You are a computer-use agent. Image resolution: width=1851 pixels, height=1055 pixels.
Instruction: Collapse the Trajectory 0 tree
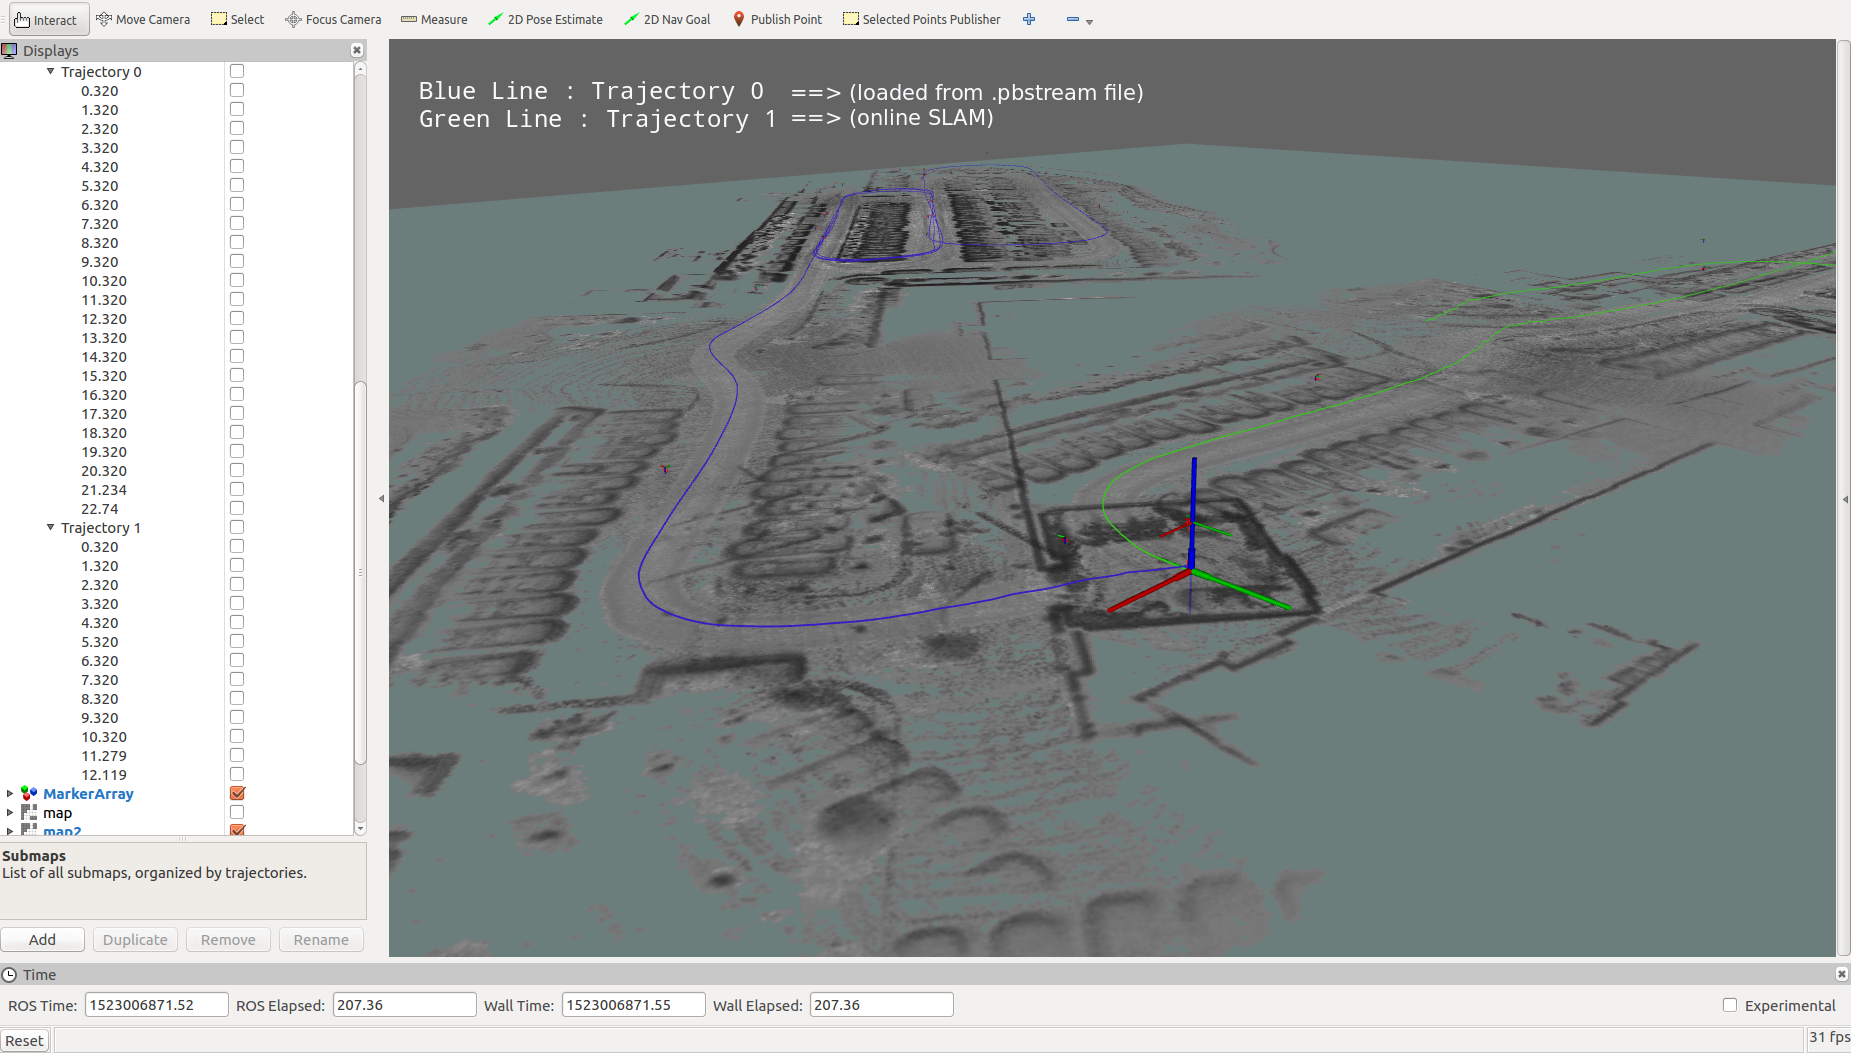50,71
